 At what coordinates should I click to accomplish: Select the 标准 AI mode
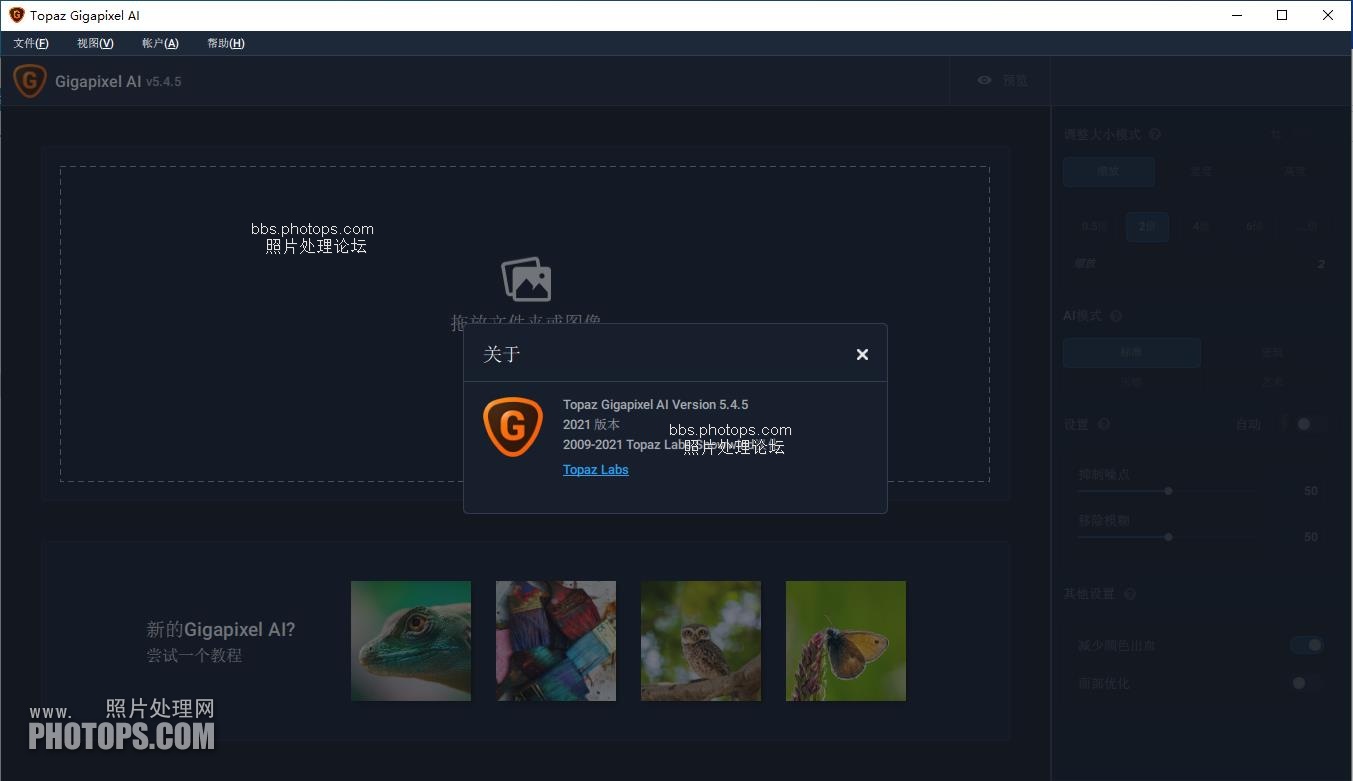click(x=1132, y=353)
